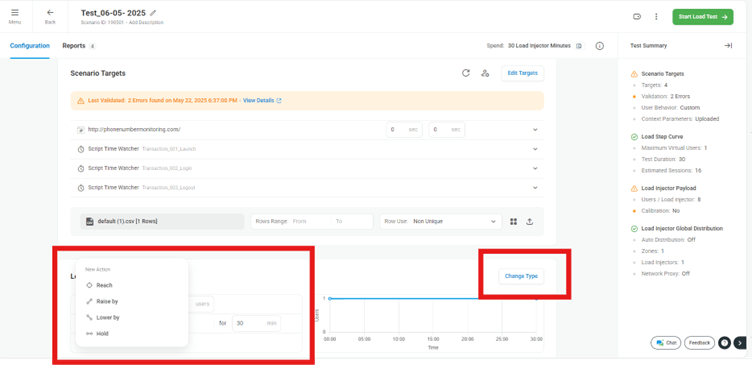The width and height of the screenshot is (752, 365).
Task: Edit test name with pencil icon
Action: point(153,12)
